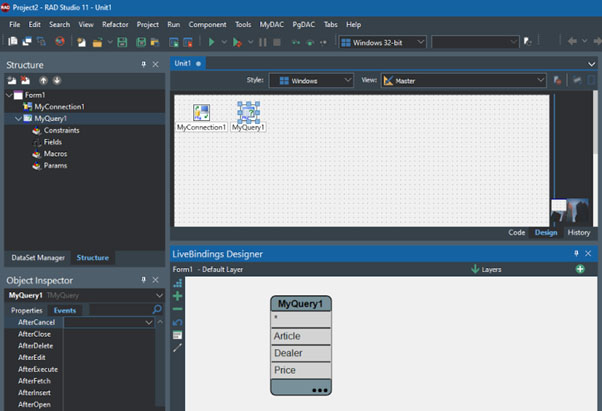The height and width of the screenshot is (411, 602).
Task: Expand the editor tabs list chevron
Action: [592, 64]
